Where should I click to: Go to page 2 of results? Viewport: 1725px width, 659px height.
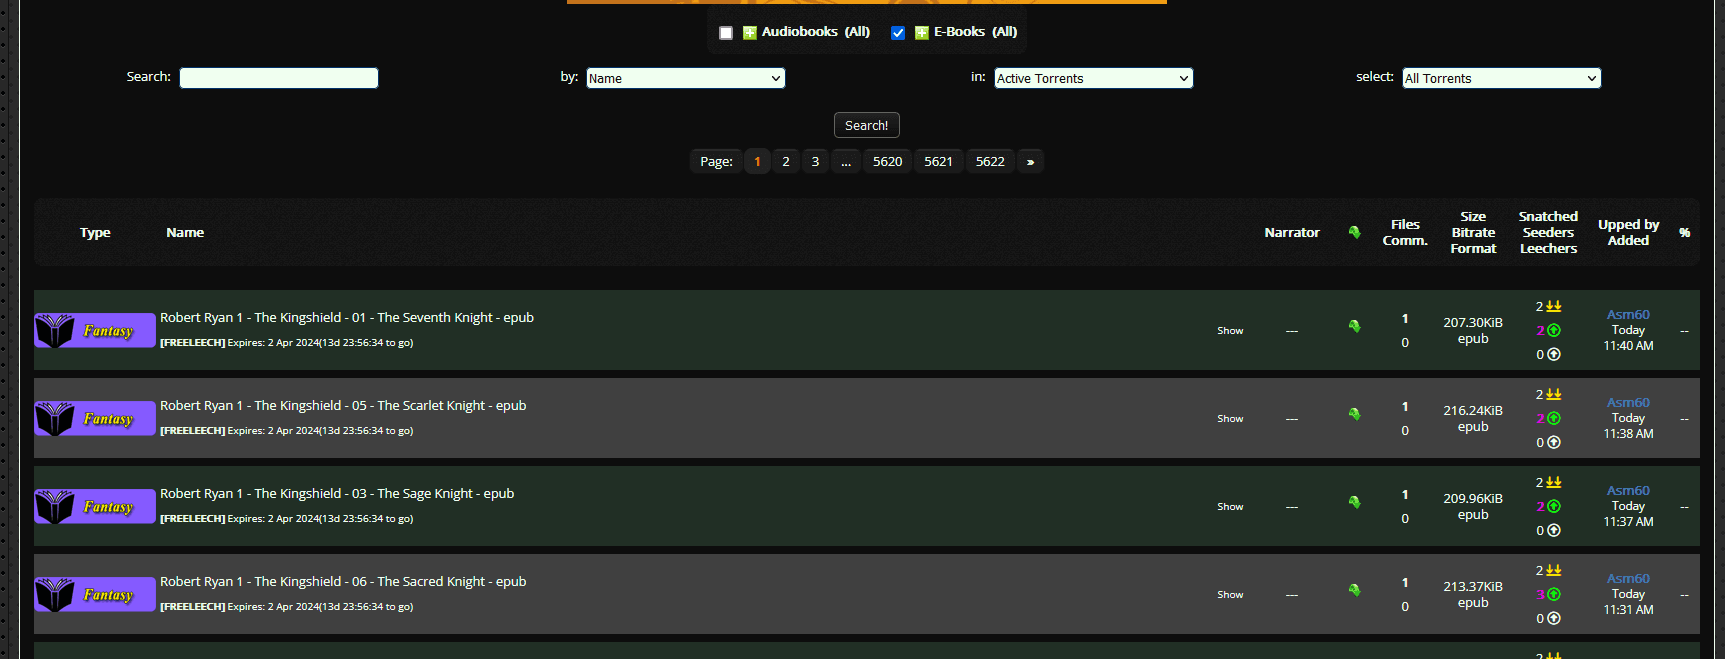tap(786, 161)
